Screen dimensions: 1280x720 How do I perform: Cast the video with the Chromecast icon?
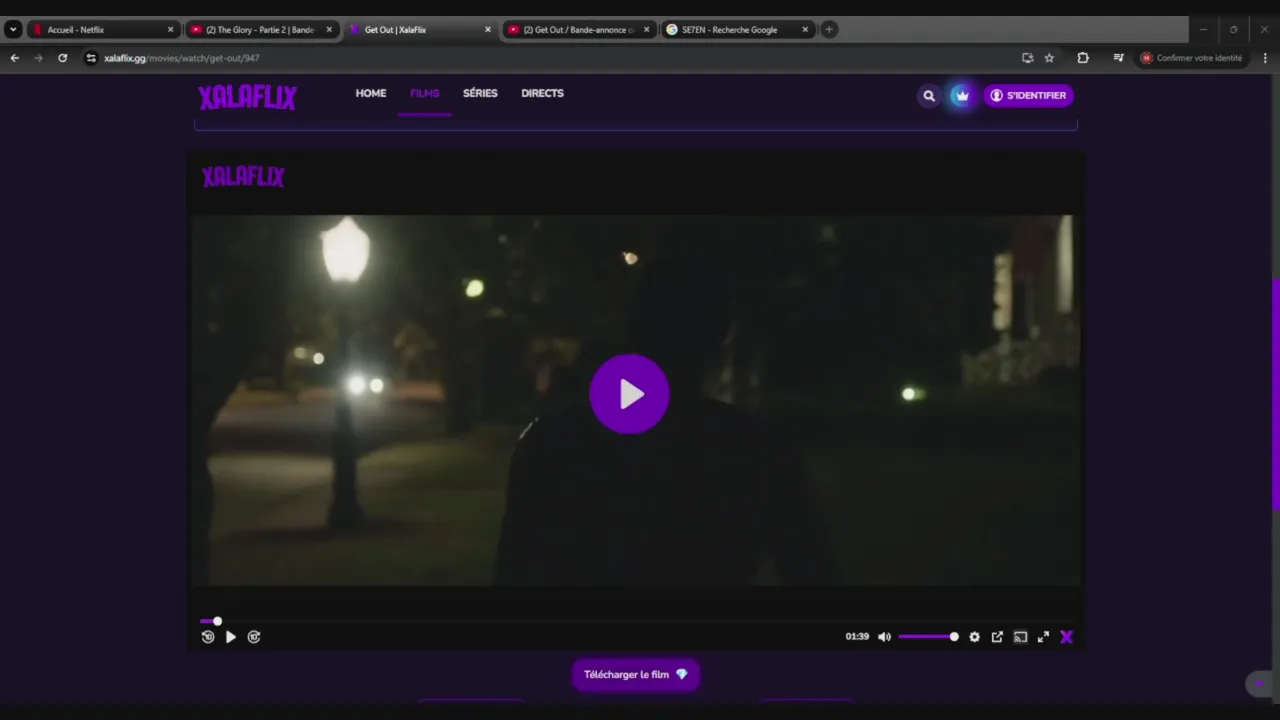tap(1020, 637)
